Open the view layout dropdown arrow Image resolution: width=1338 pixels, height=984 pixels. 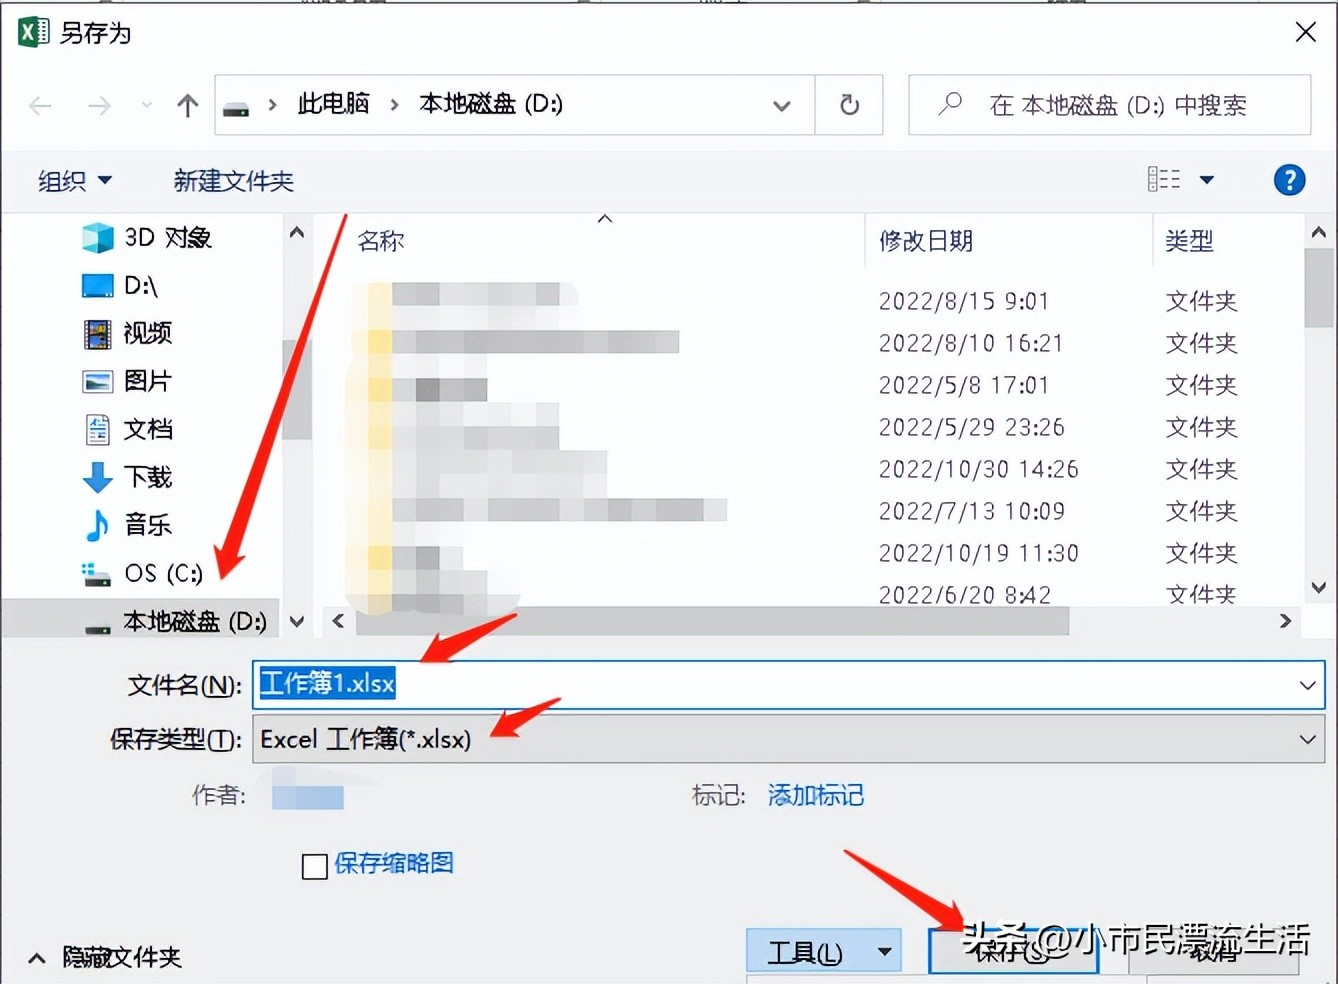(x=1208, y=180)
